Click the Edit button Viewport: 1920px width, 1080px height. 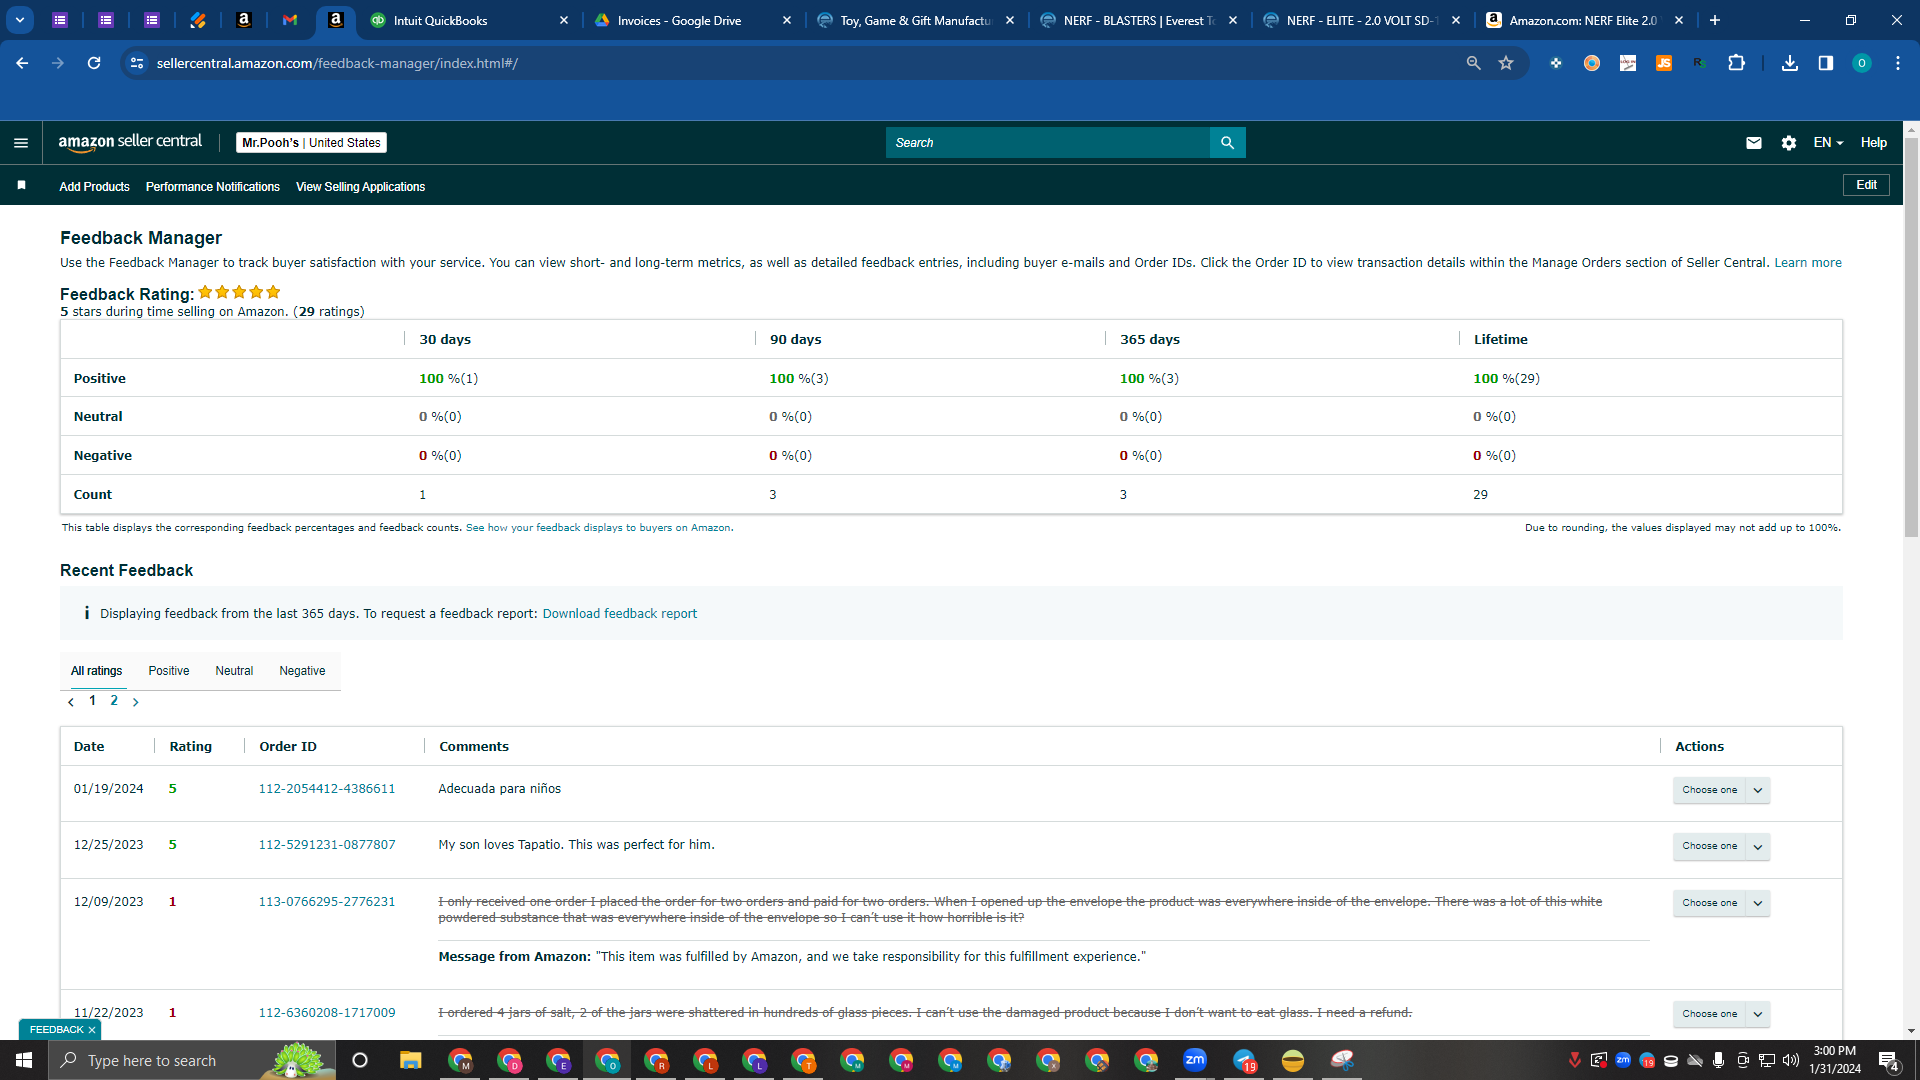pyautogui.click(x=1866, y=185)
